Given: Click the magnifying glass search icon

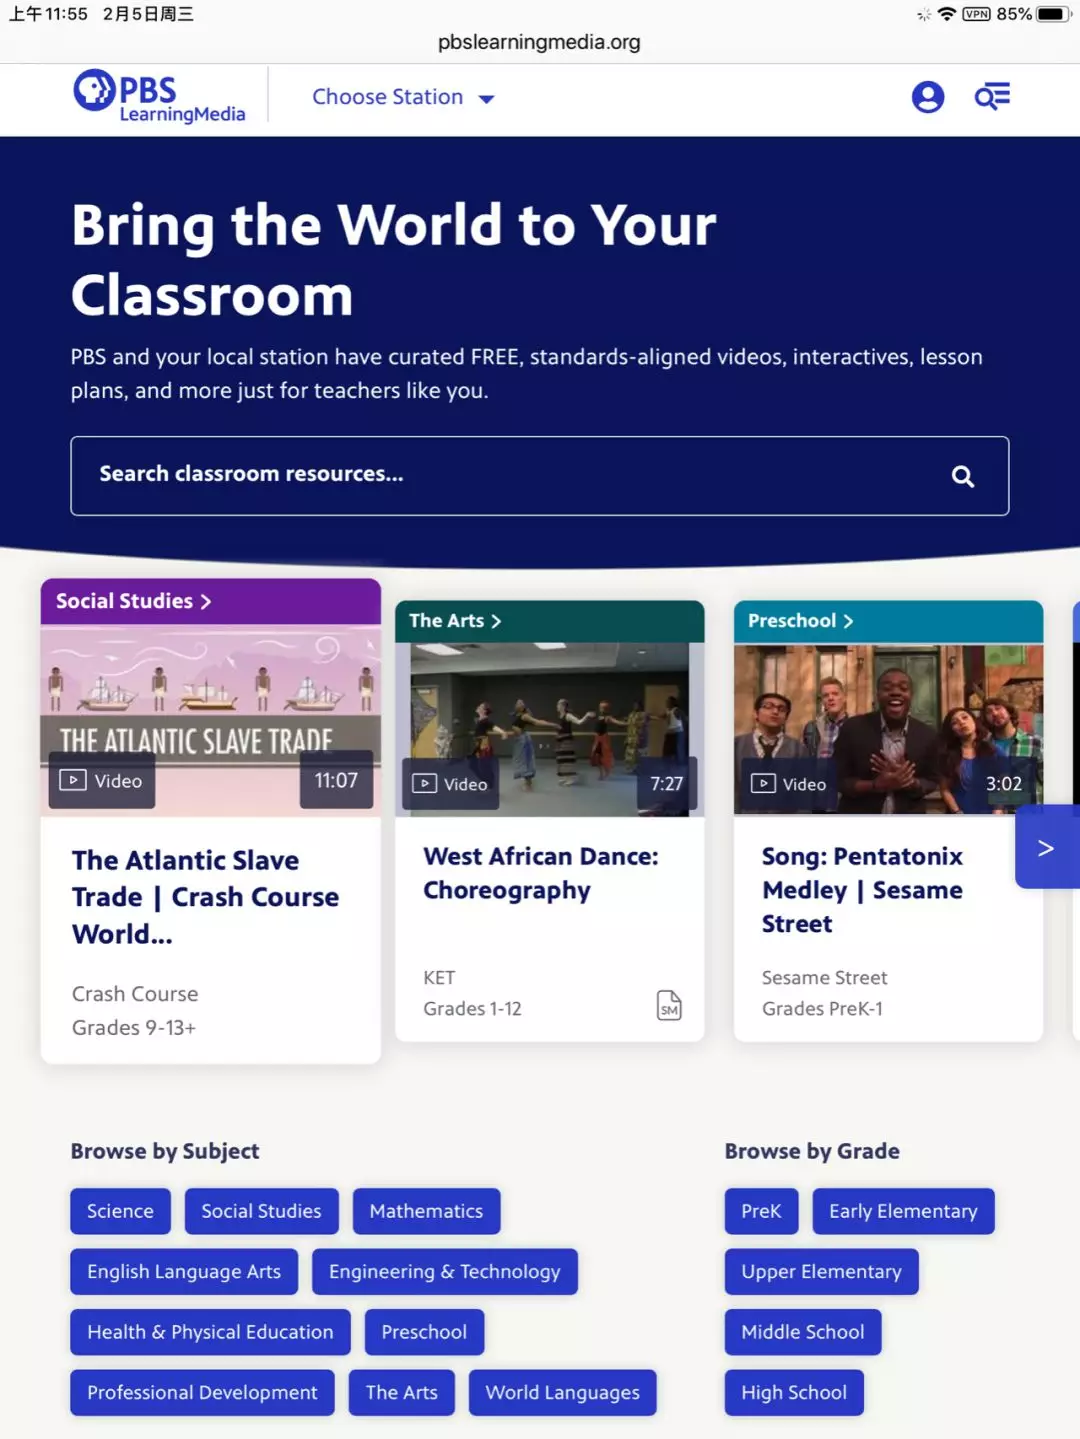Looking at the screenshot, I should tap(962, 477).
